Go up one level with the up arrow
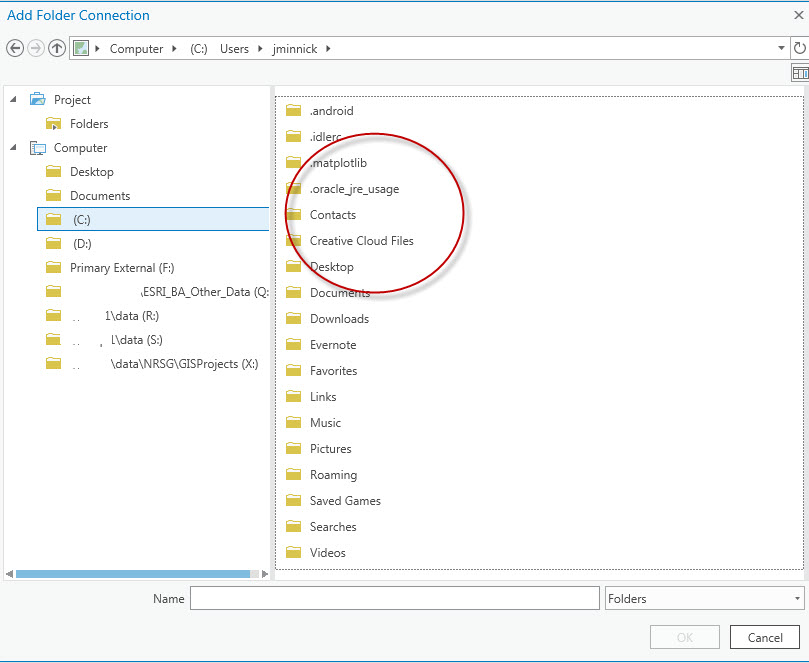Viewport: 809px width, 663px height. 58,47
